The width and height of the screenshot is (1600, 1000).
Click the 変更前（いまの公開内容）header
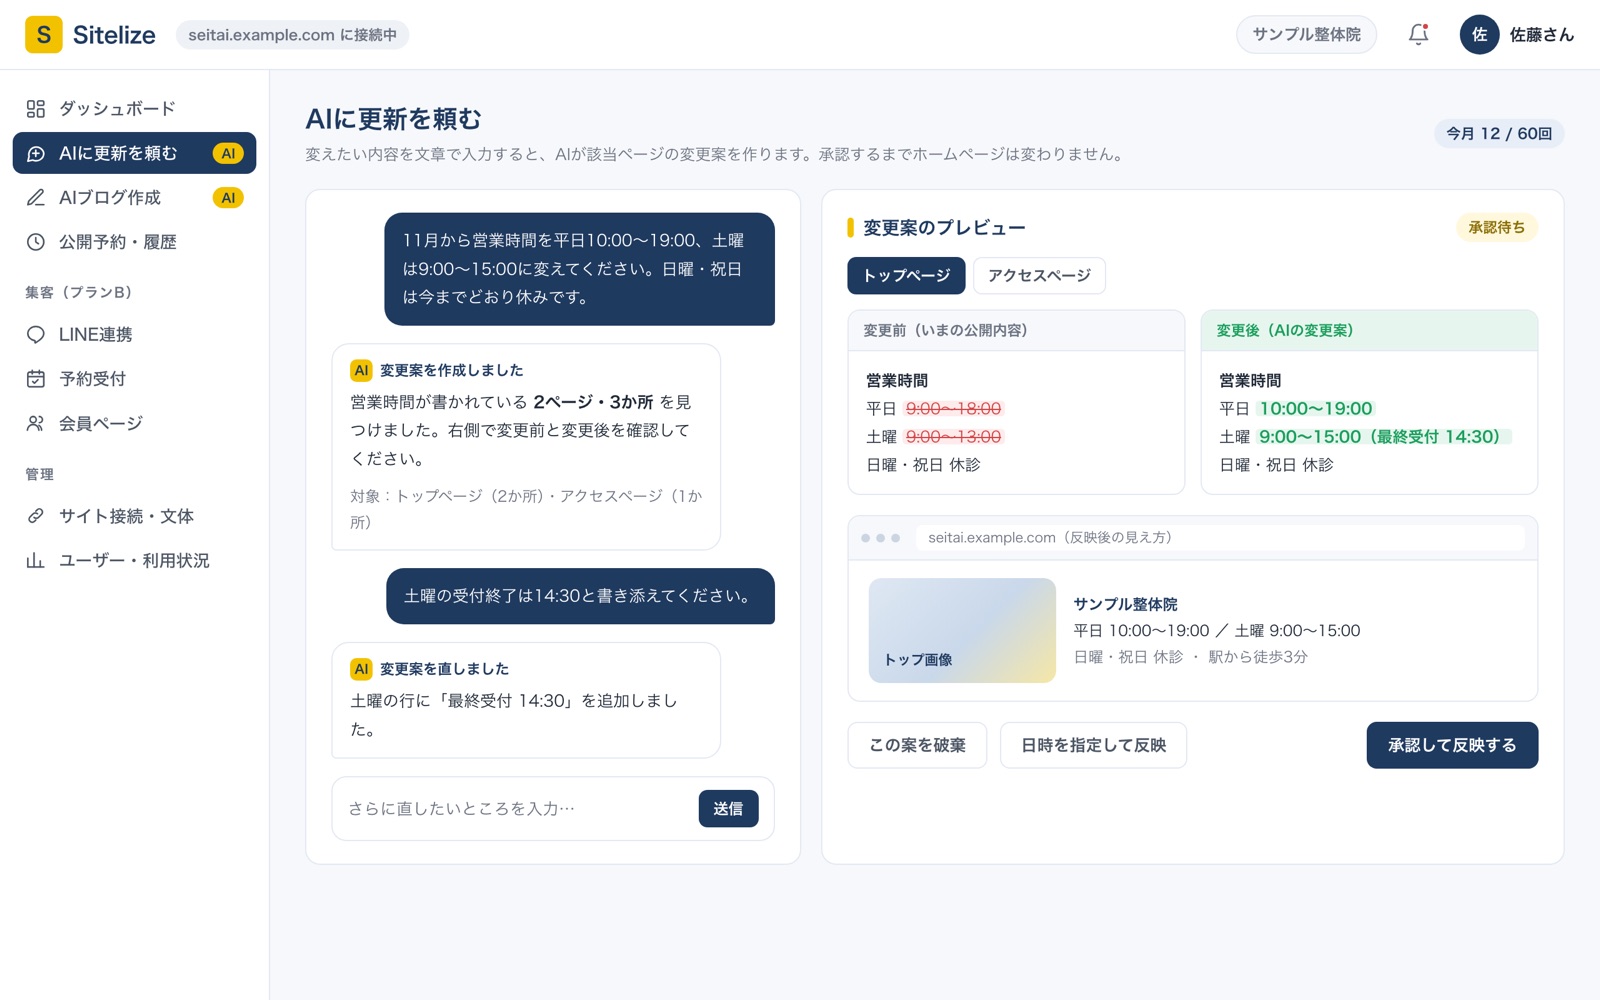coord(1016,331)
